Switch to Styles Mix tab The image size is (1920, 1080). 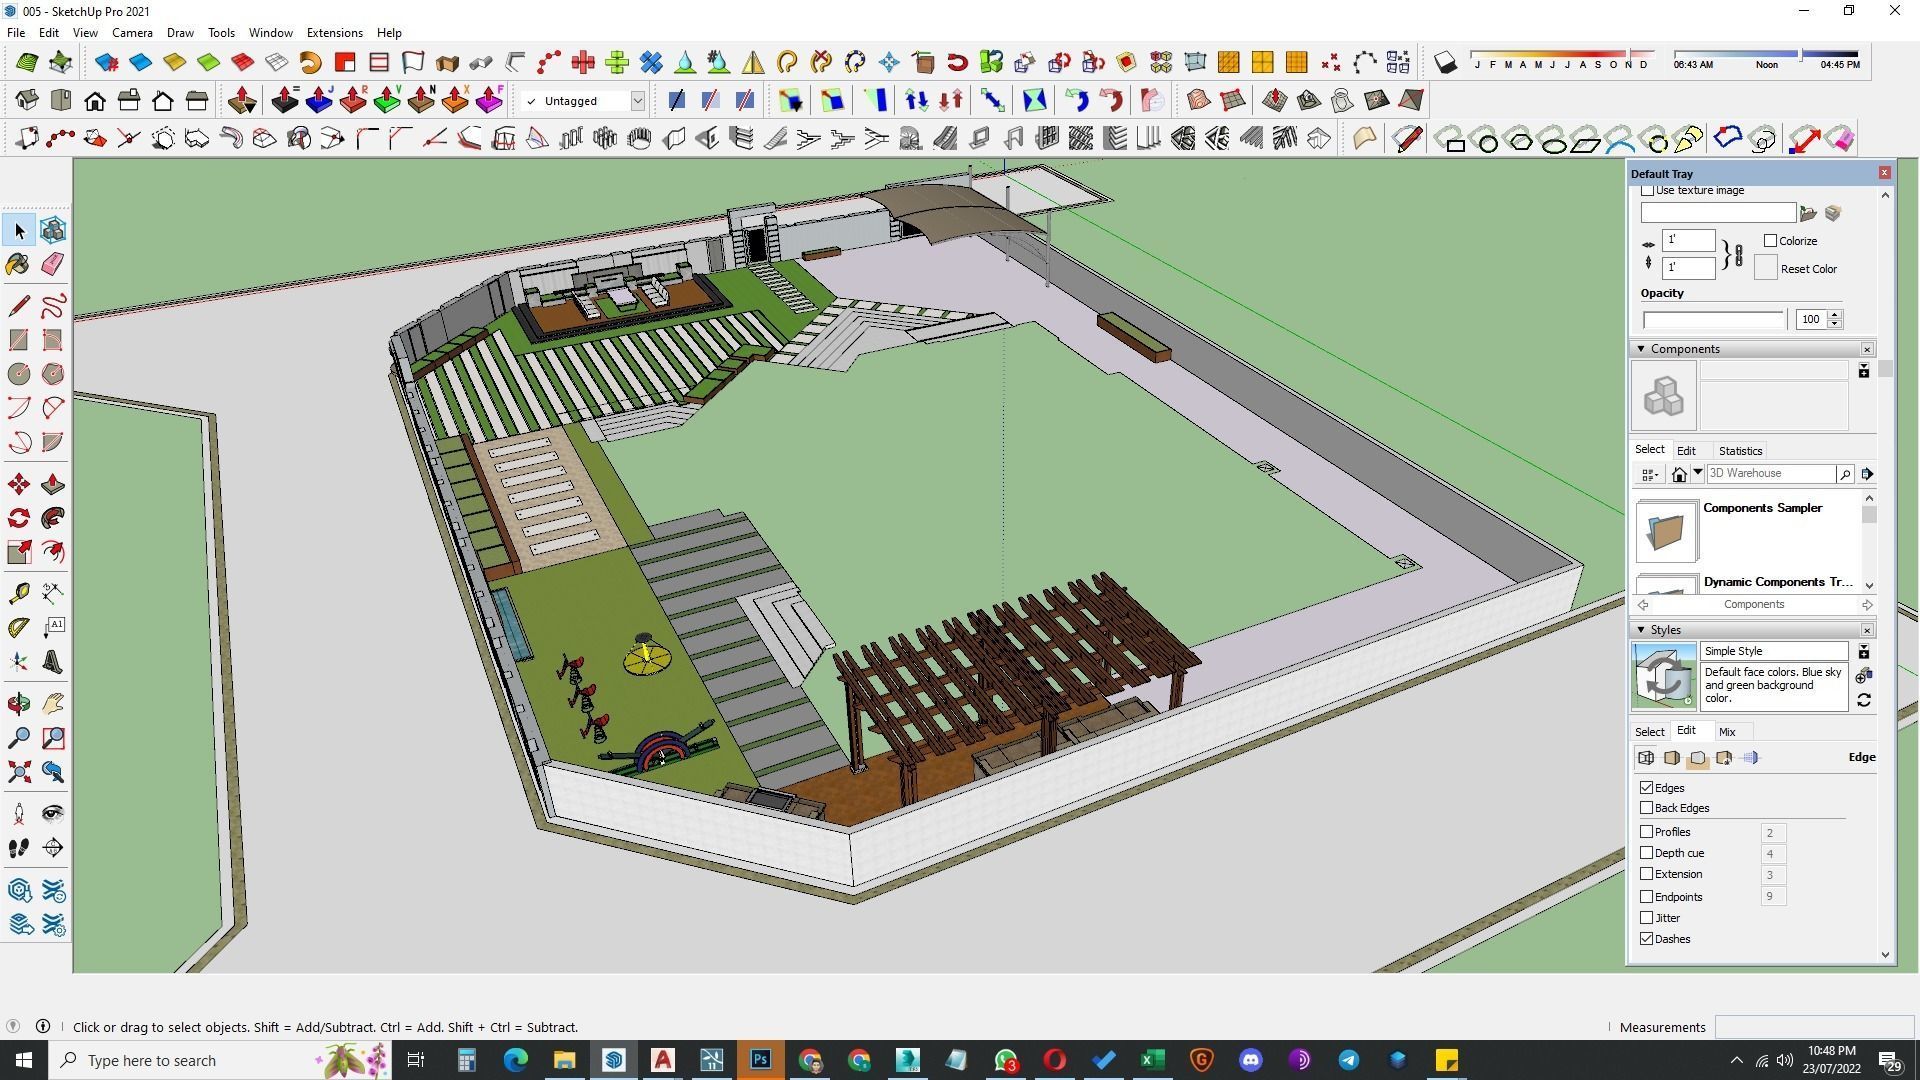1727,732
